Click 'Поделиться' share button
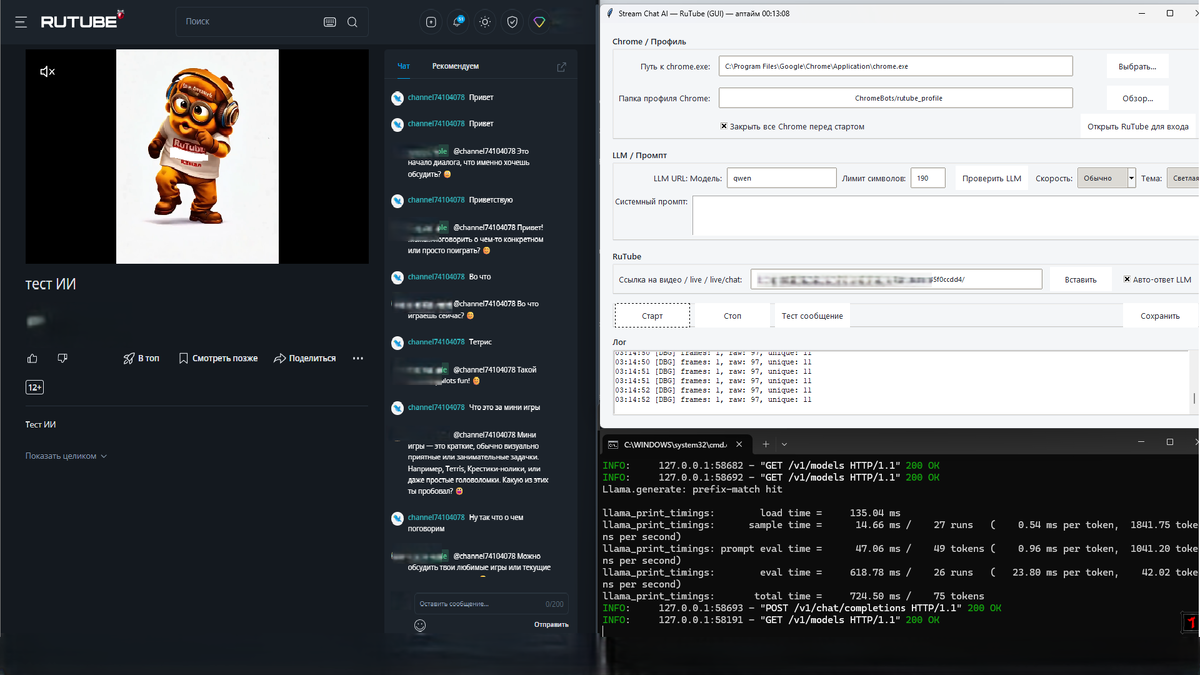 [x=305, y=358]
